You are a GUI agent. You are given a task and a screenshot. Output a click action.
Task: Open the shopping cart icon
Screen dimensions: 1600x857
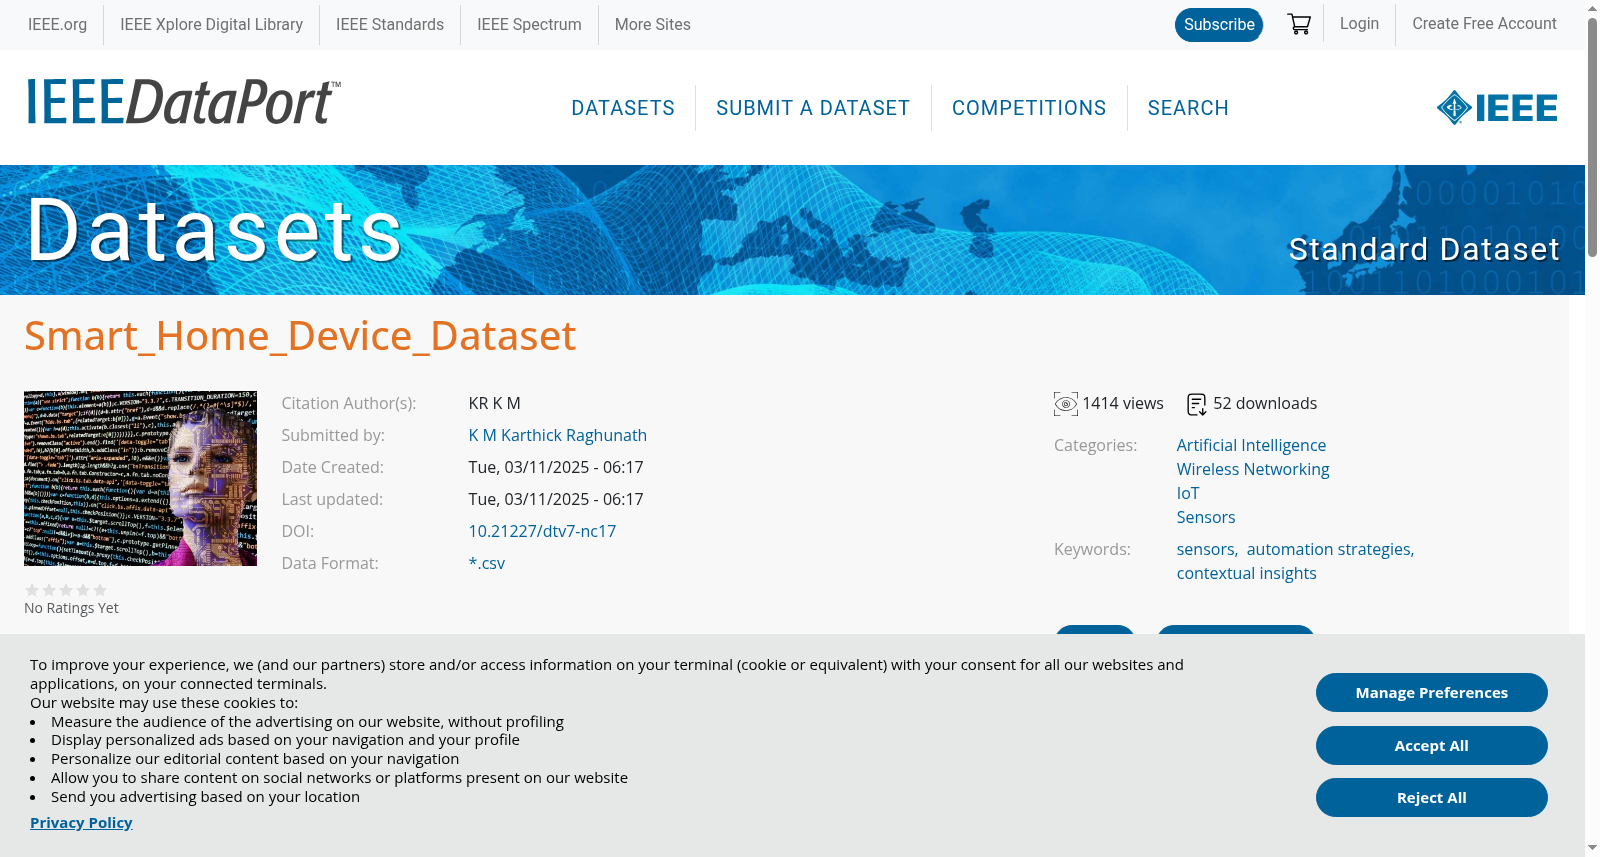1299,24
